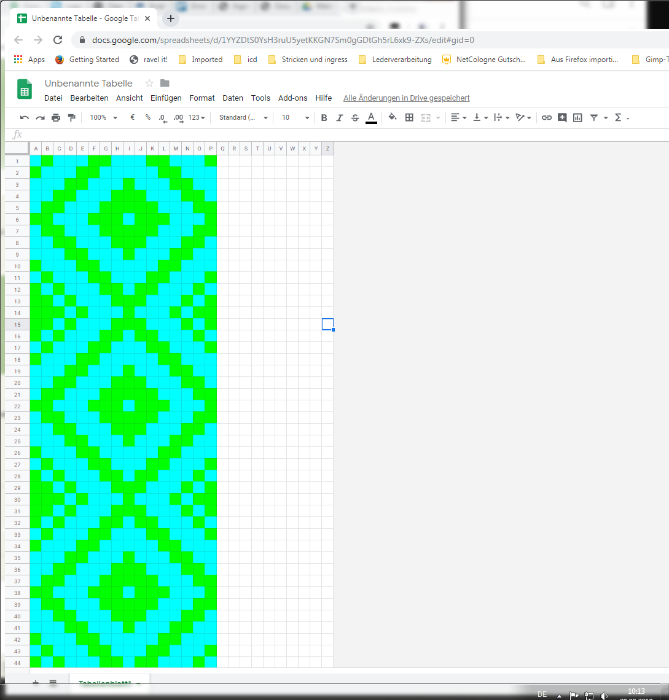Open the Daten menu
This screenshot has width=669, height=700.
coord(232,98)
